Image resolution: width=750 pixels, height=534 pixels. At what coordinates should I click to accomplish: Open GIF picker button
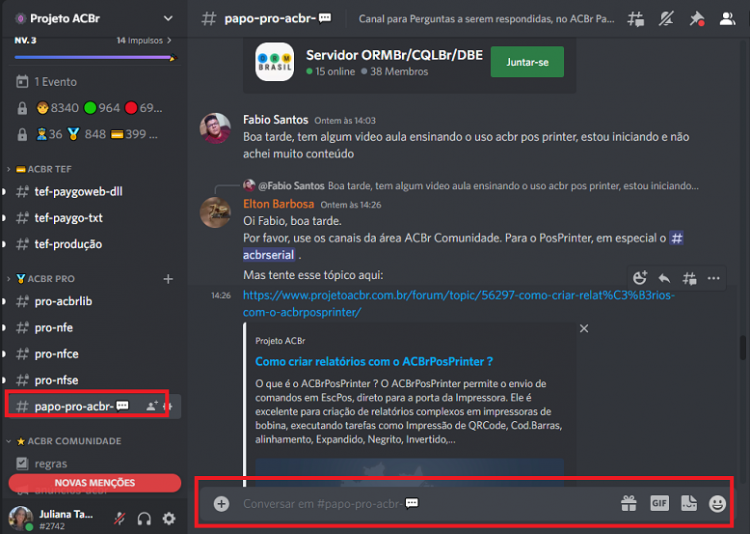[x=659, y=503]
